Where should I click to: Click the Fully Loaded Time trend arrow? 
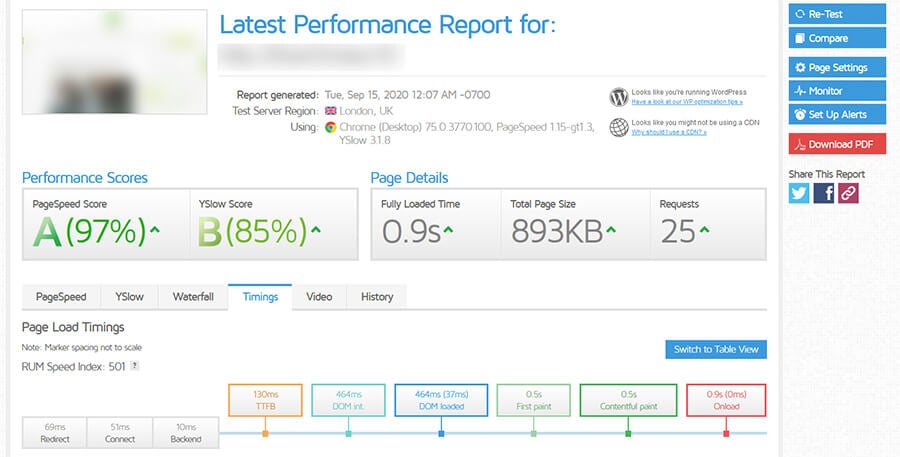pos(448,230)
